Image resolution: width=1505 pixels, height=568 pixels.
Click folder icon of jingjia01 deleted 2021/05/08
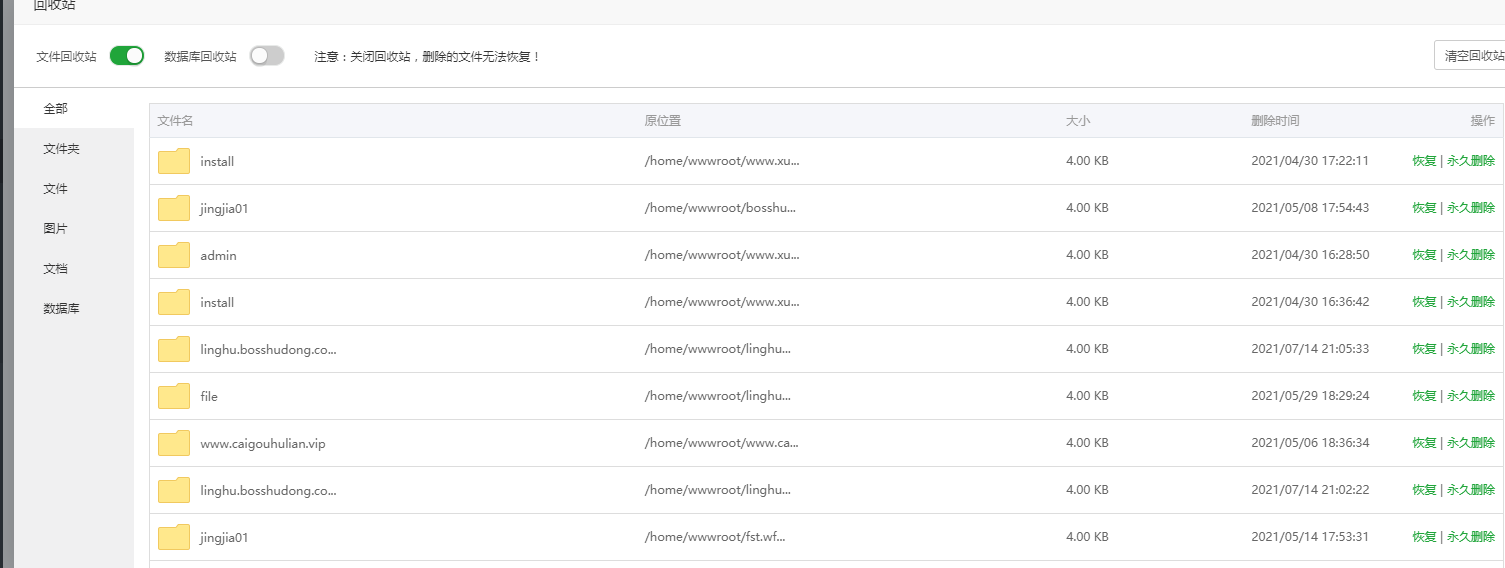tap(174, 208)
